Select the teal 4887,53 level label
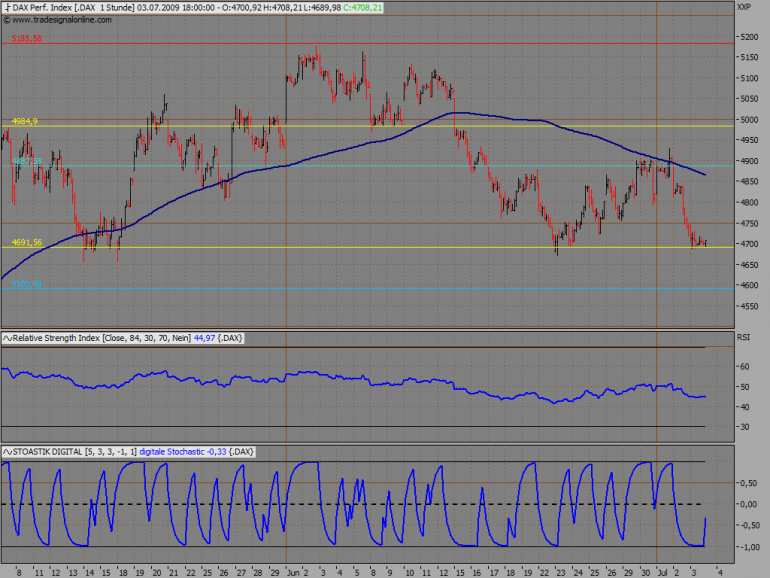770x578 pixels. 27,161
